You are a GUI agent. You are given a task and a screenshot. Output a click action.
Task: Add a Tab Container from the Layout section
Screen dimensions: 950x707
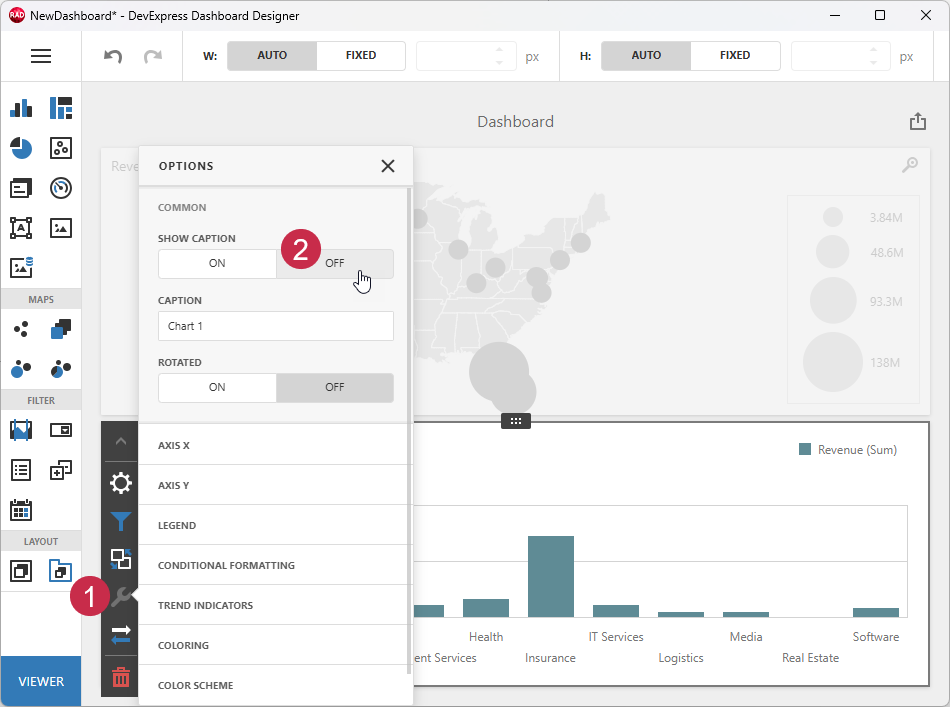(60, 570)
